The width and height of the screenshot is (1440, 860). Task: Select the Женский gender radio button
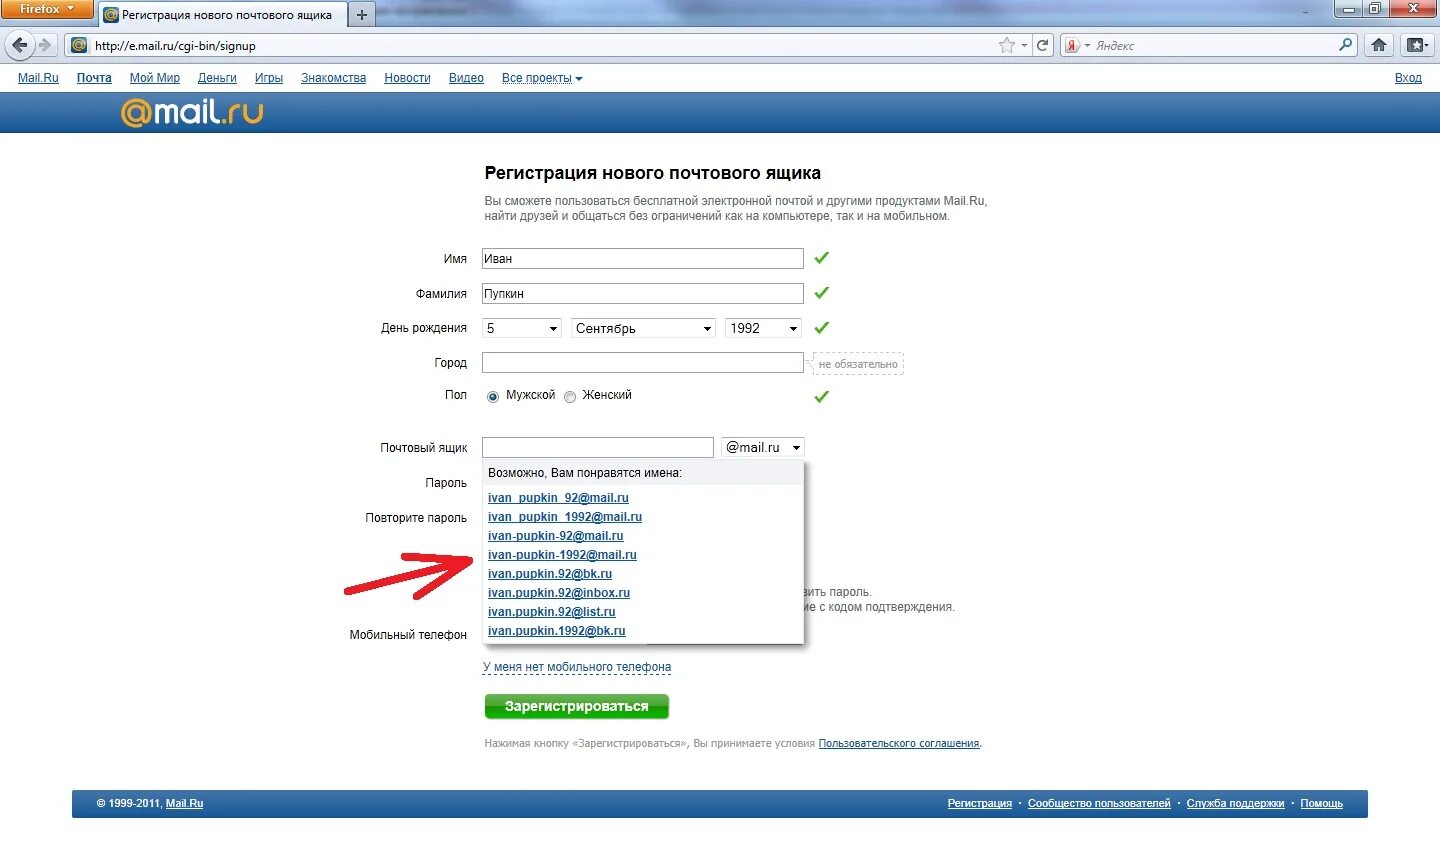coord(570,397)
